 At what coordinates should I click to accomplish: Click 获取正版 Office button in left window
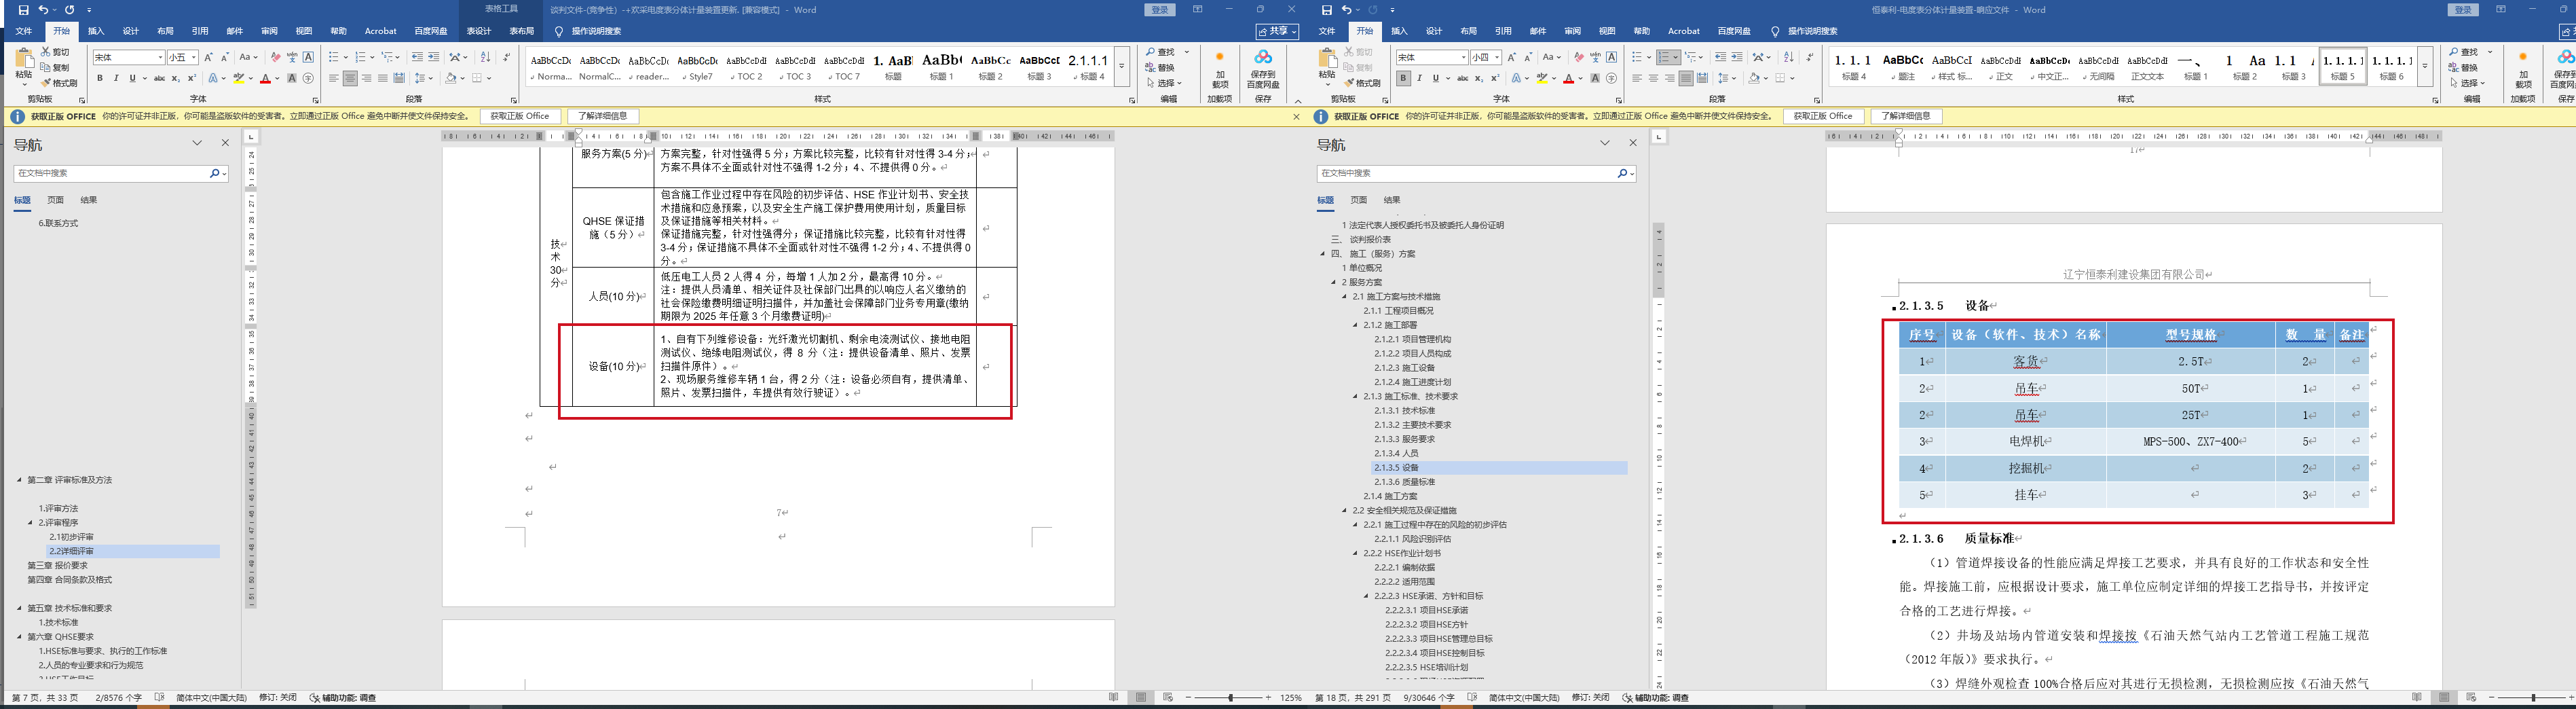tap(520, 116)
